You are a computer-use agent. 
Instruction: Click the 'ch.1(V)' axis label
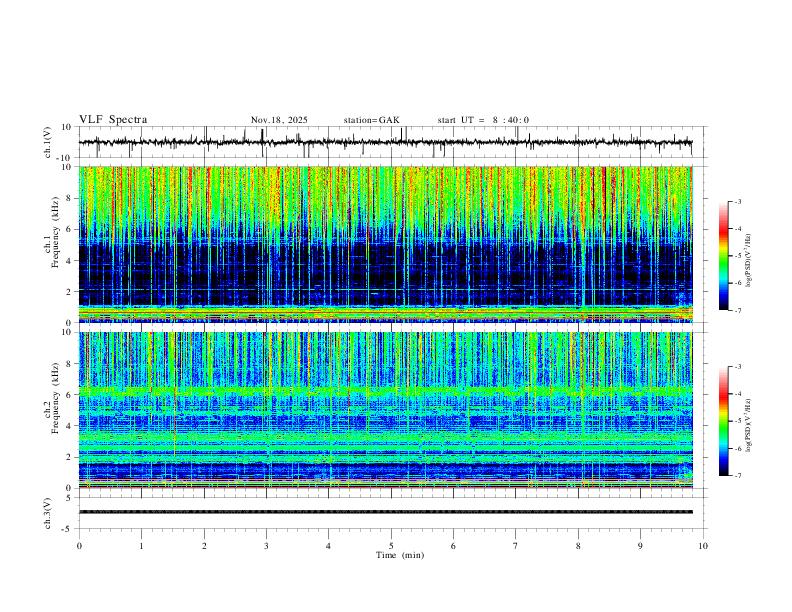48,142
